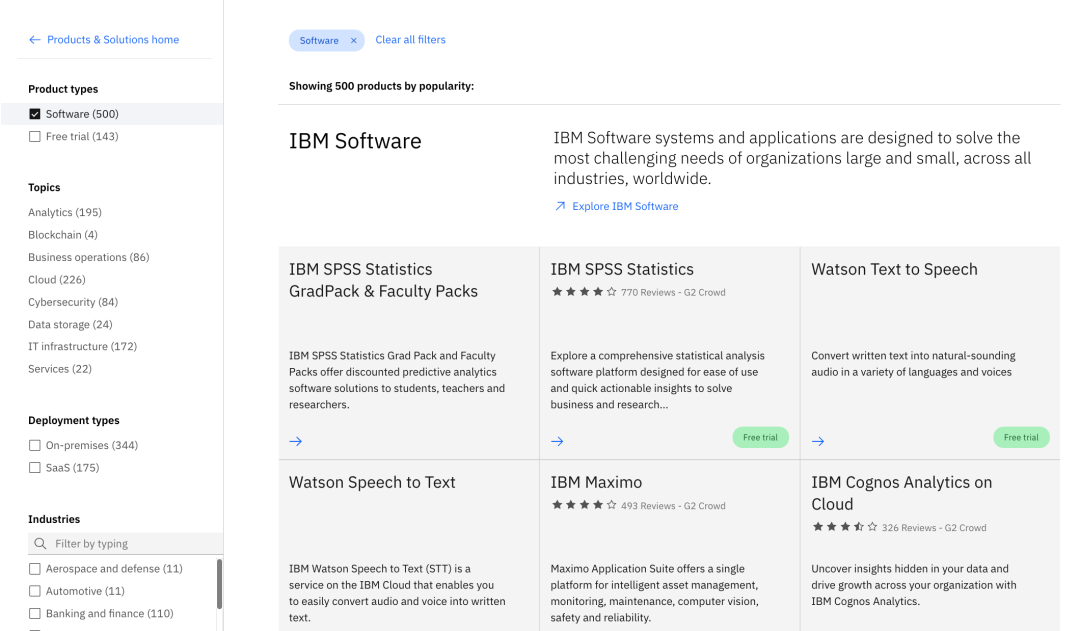1080x631 pixels.
Task: Click the search magnifier icon in Industries filter
Action: click(40, 544)
